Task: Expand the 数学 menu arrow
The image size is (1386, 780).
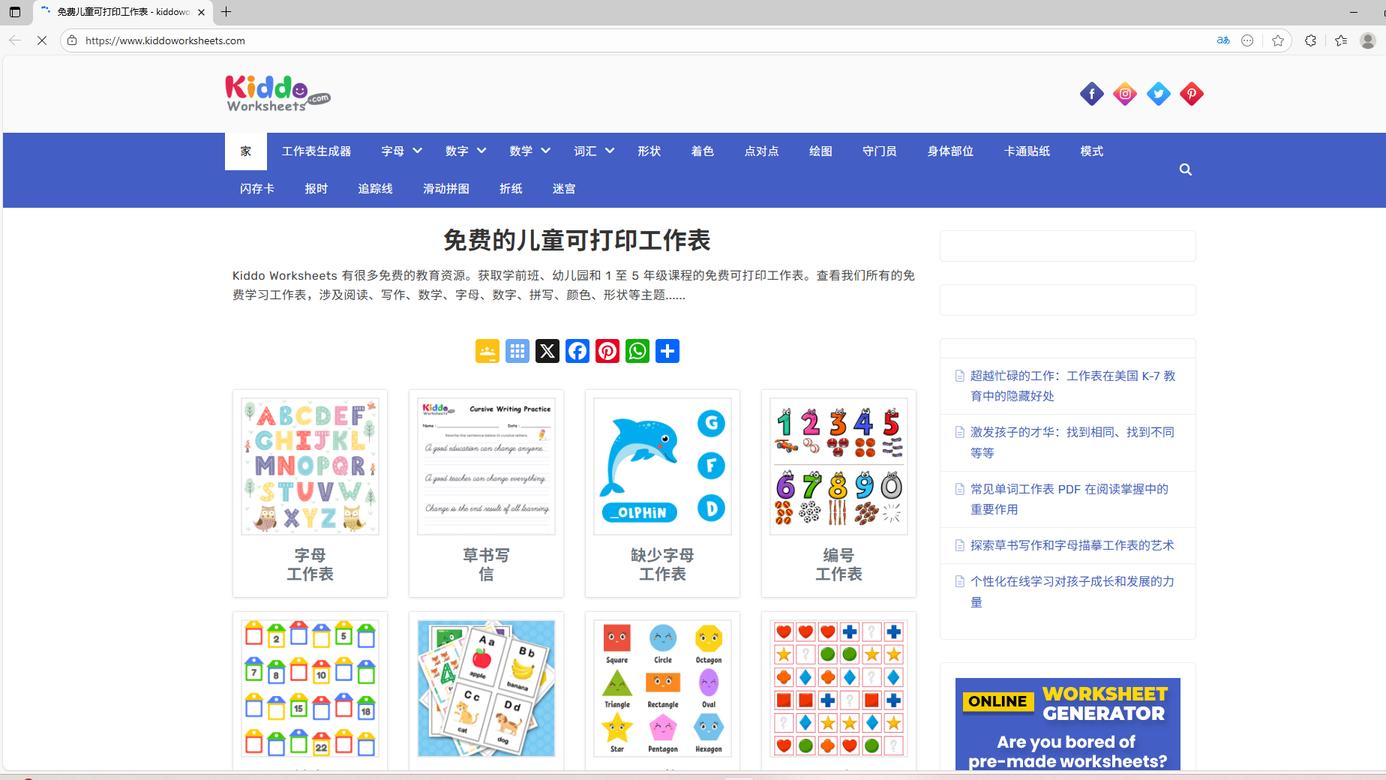Action: coord(545,151)
